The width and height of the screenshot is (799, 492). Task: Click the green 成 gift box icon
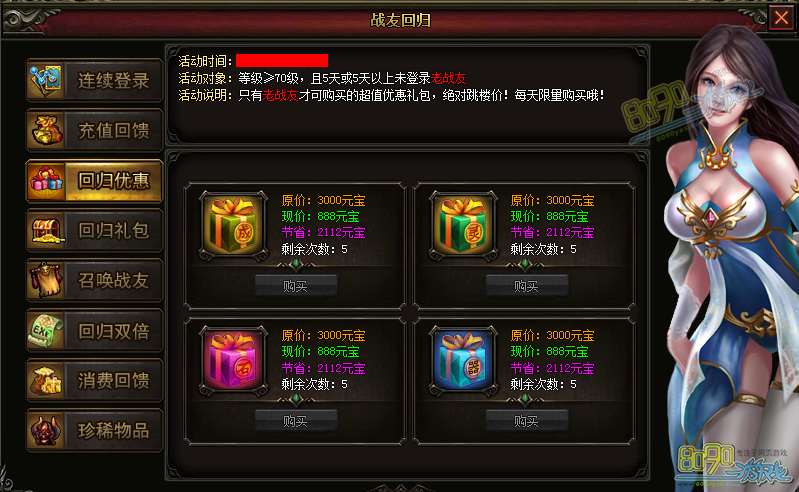pyautogui.click(x=233, y=225)
